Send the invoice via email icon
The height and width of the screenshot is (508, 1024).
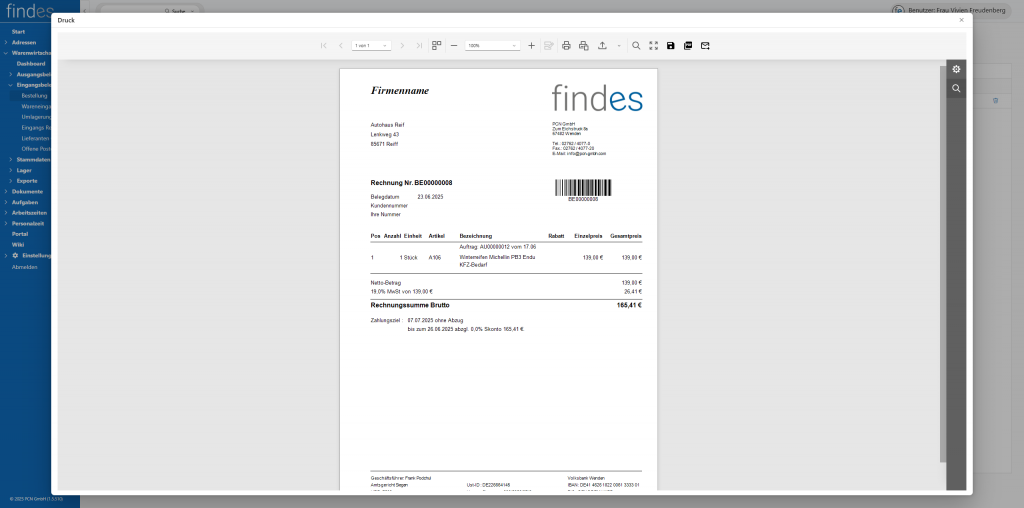tap(705, 46)
